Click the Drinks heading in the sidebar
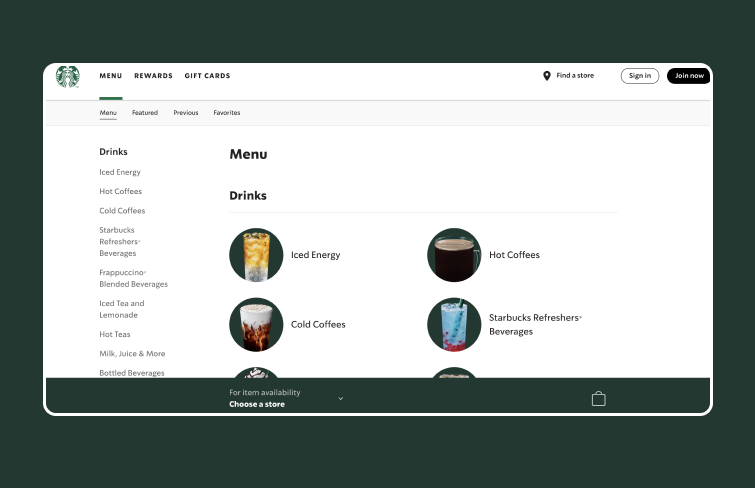The width and height of the screenshot is (755, 488). [x=113, y=151]
